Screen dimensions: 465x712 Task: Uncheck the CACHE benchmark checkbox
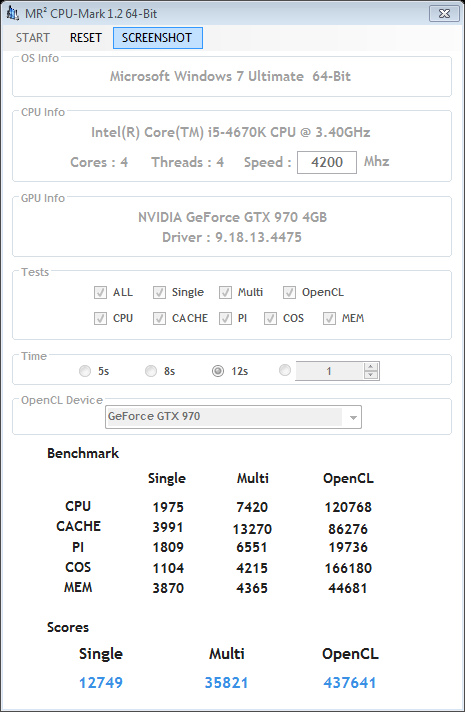click(159, 318)
